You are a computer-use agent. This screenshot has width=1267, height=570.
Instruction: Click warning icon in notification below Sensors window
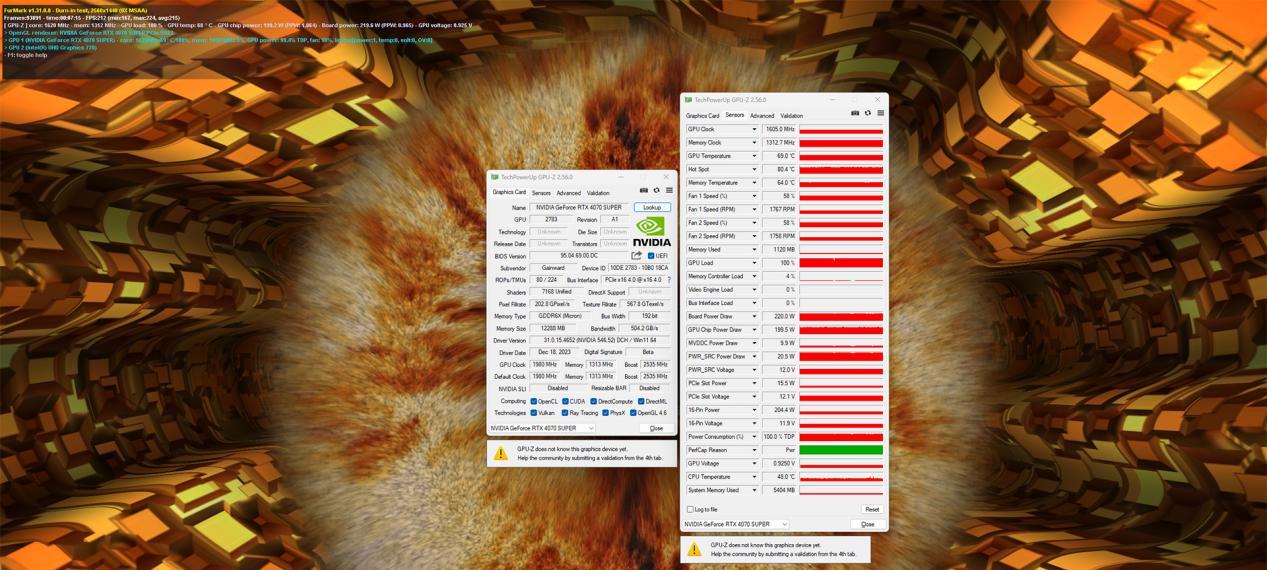[x=695, y=549]
